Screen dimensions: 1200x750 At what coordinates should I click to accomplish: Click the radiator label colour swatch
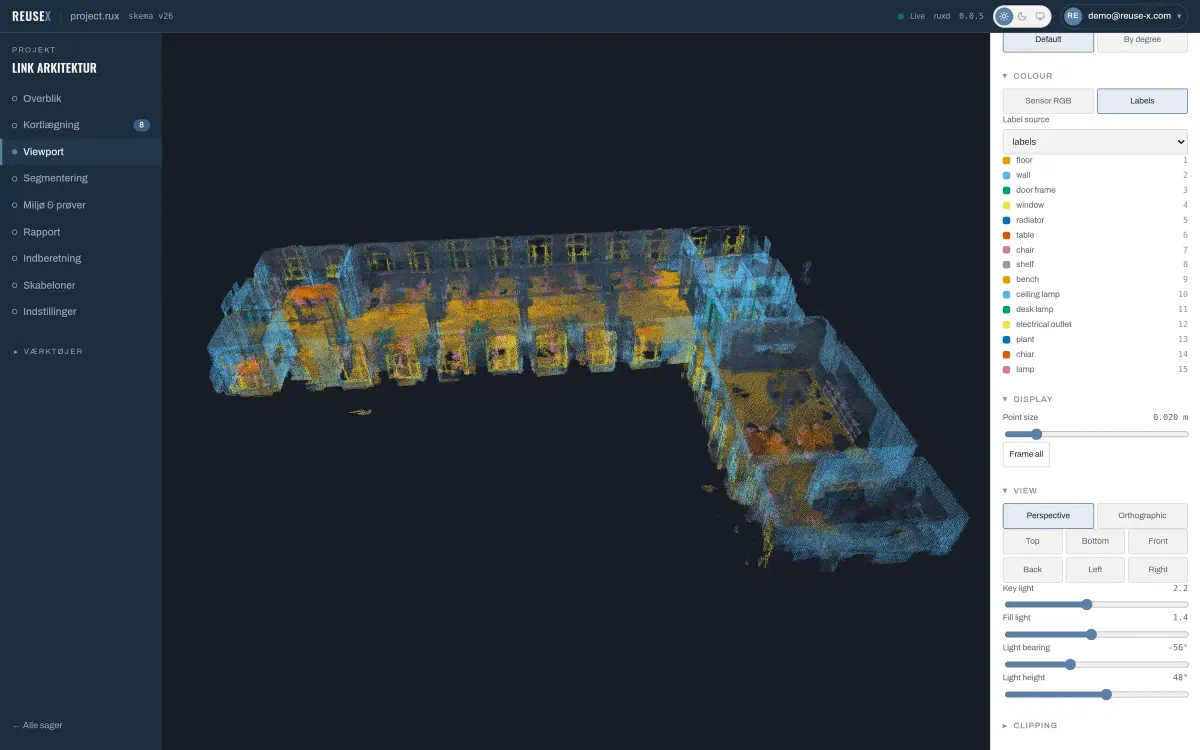pyautogui.click(x=1007, y=220)
